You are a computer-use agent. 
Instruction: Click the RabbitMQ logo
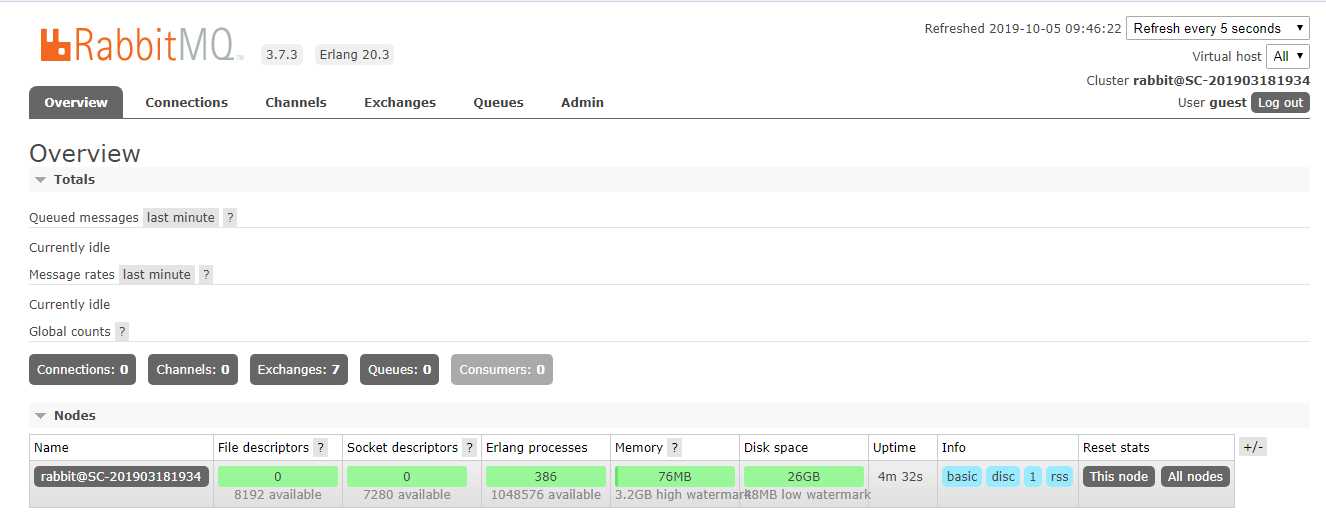tap(142, 45)
